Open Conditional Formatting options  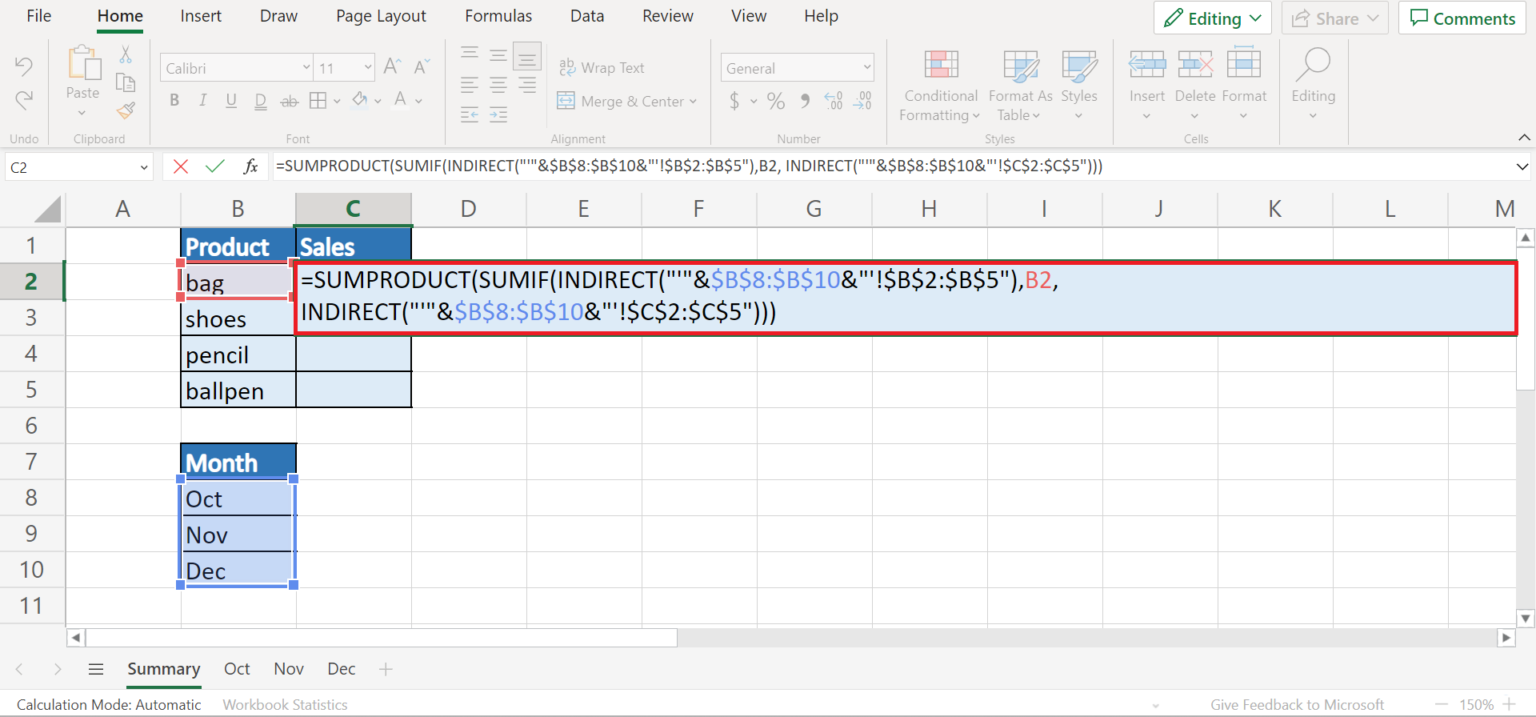[939, 87]
